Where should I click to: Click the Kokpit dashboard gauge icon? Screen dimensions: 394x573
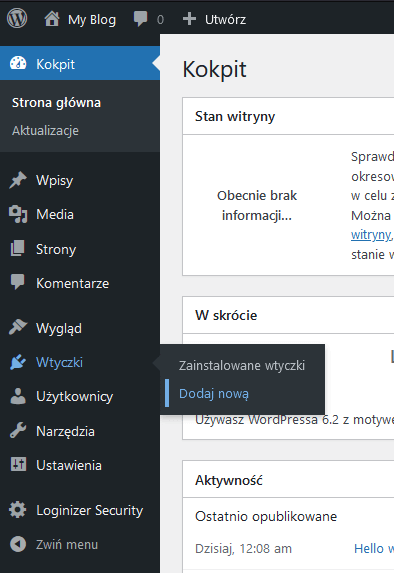pyautogui.click(x=18, y=64)
